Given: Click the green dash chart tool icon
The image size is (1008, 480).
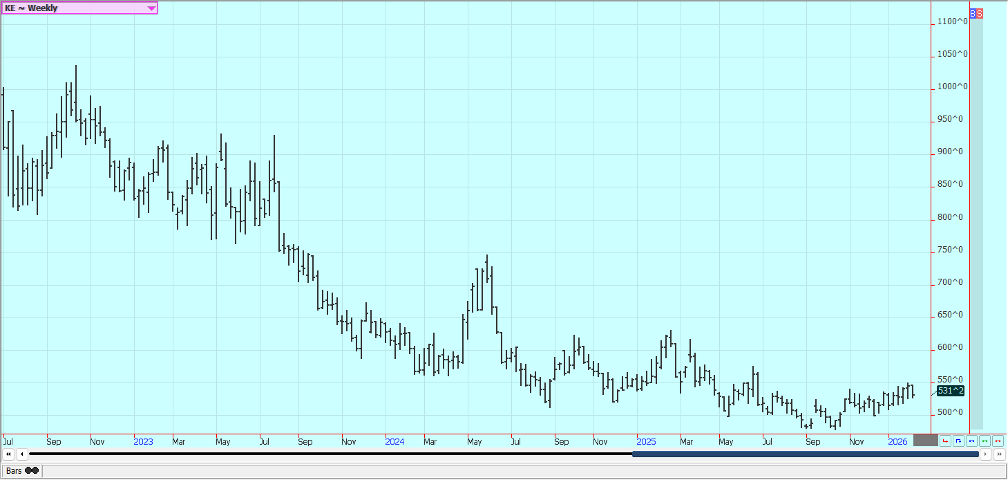Looking at the screenshot, I should [x=984, y=440].
